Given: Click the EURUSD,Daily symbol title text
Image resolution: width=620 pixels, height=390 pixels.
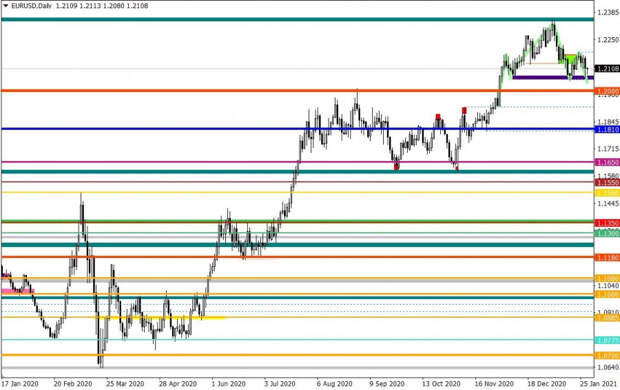Looking at the screenshot, I should pos(32,6).
